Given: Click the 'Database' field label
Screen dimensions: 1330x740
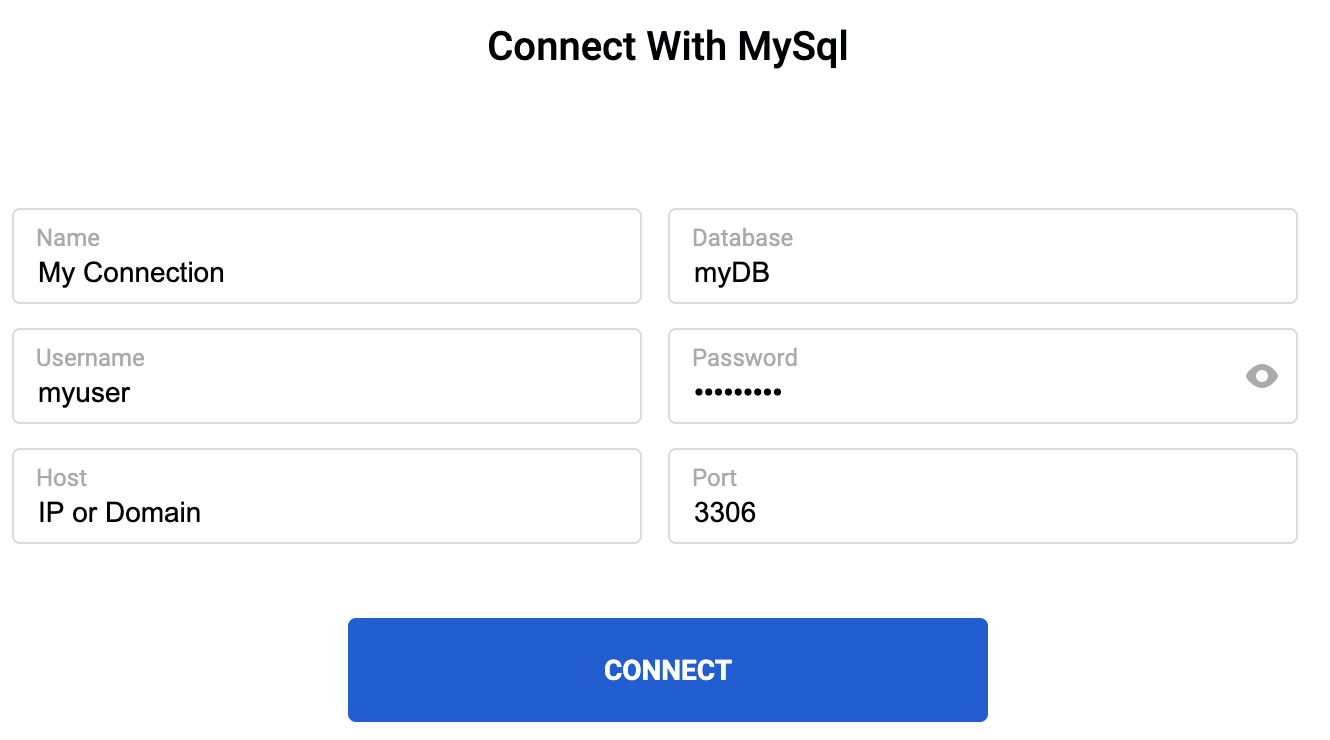Looking at the screenshot, I should (742, 238).
